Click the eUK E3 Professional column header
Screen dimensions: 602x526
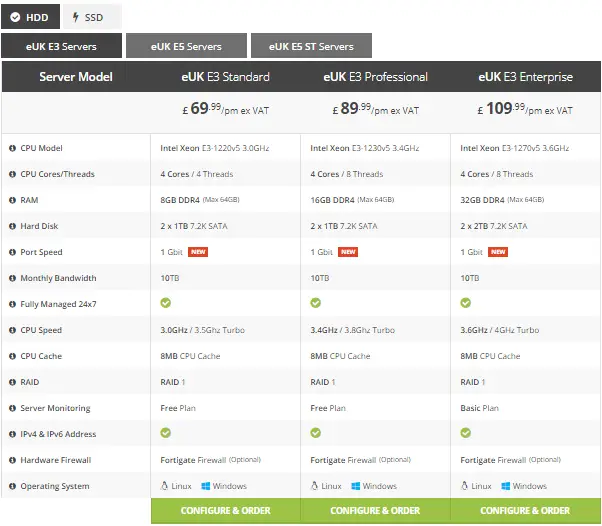coord(375,77)
